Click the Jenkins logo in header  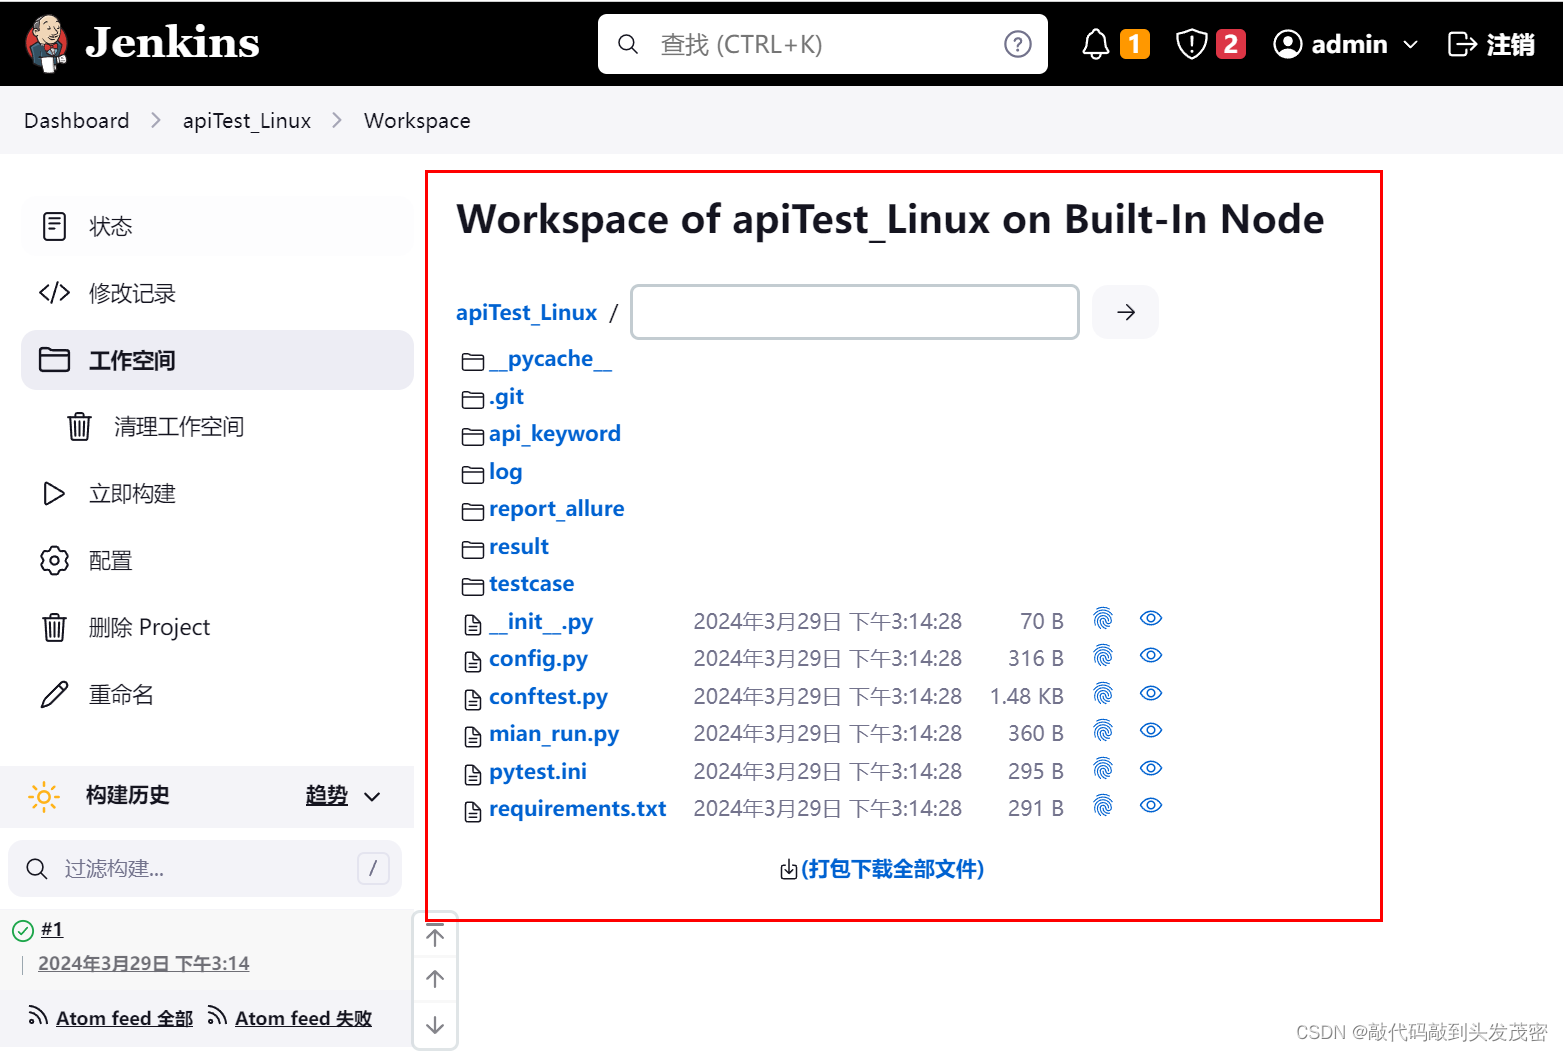[x=142, y=43]
